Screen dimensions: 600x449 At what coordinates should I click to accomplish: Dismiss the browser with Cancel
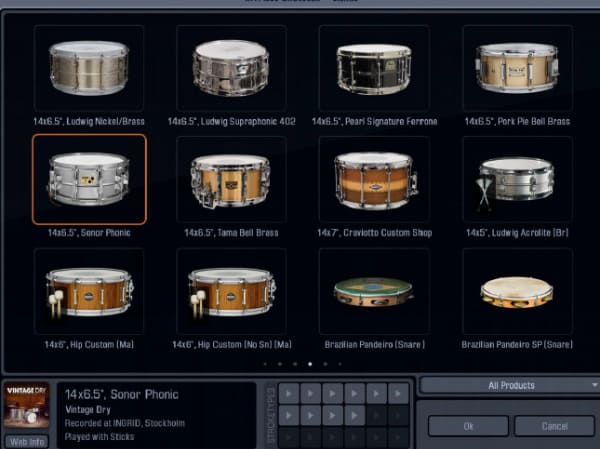point(554,426)
